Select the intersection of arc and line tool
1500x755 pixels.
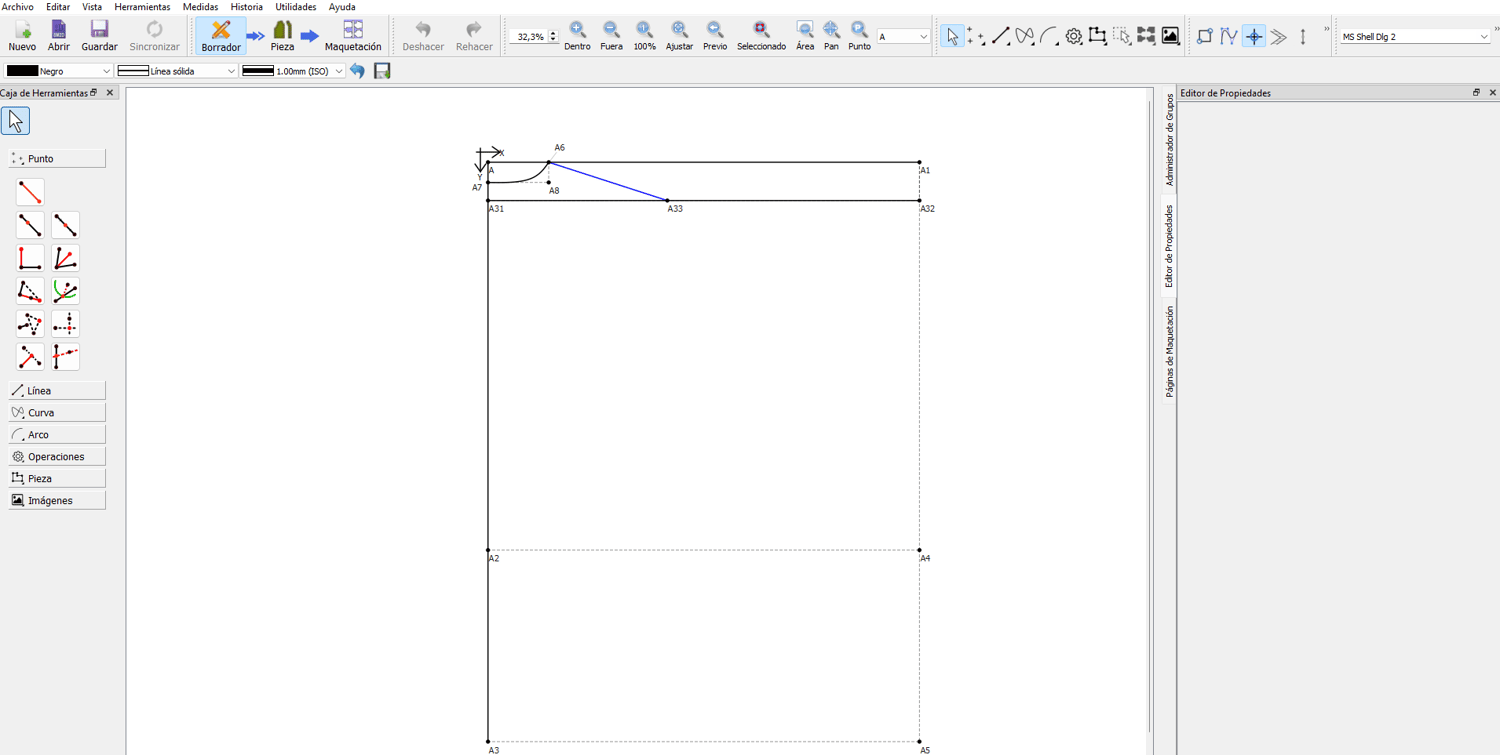click(65, 291)
